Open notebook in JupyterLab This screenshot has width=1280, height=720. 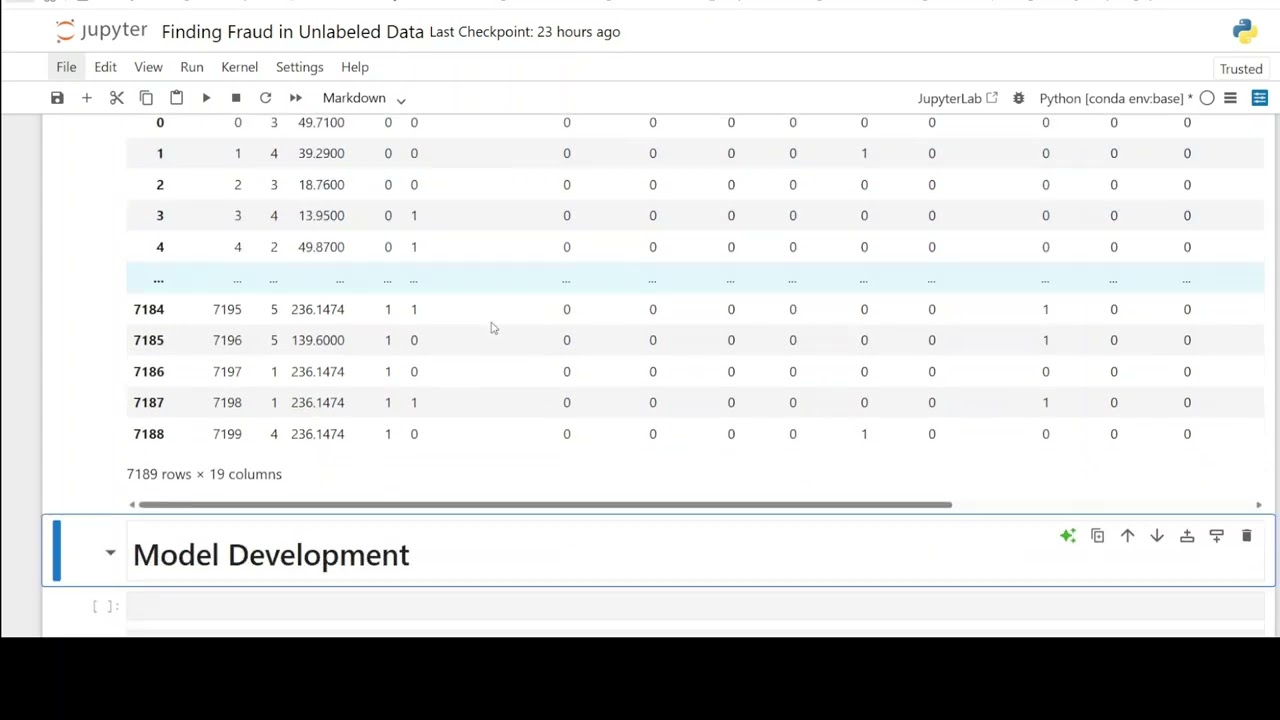(x=957, y=98)
